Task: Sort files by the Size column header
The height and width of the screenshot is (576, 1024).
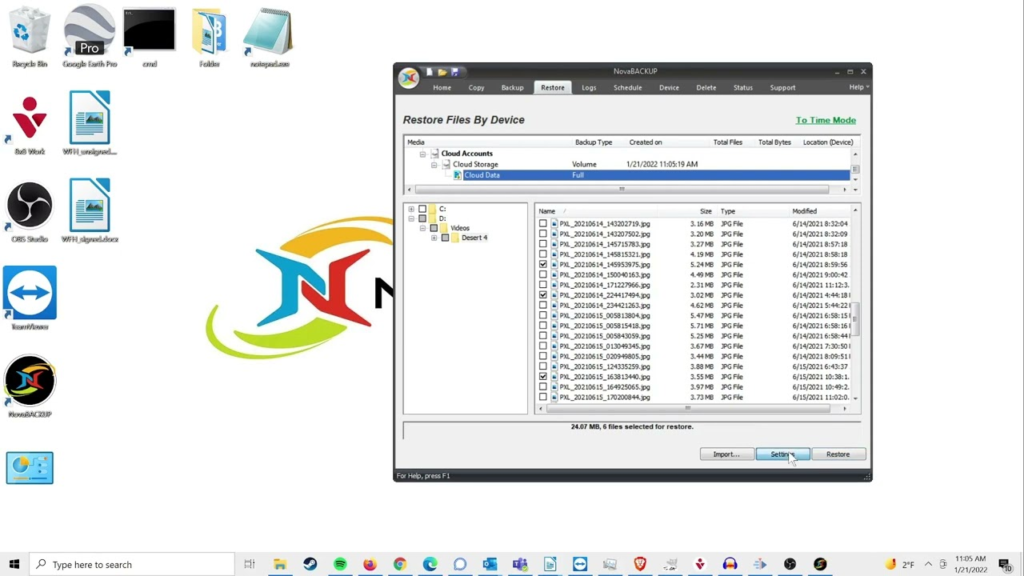Action: coord(706,212)
